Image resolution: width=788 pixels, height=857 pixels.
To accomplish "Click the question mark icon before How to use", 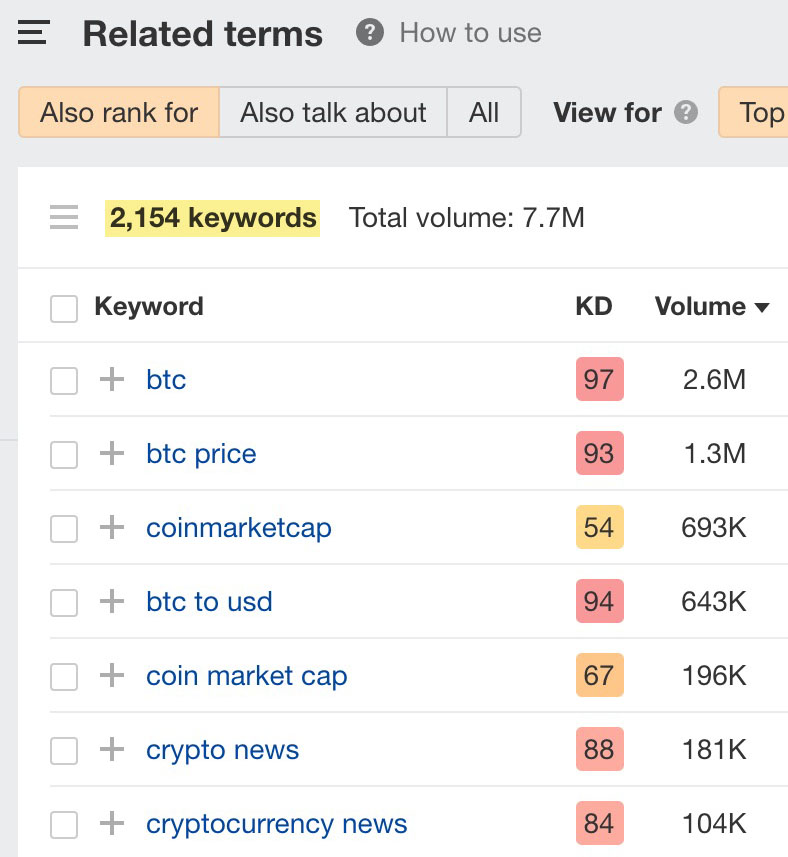I will click(370, 33).
